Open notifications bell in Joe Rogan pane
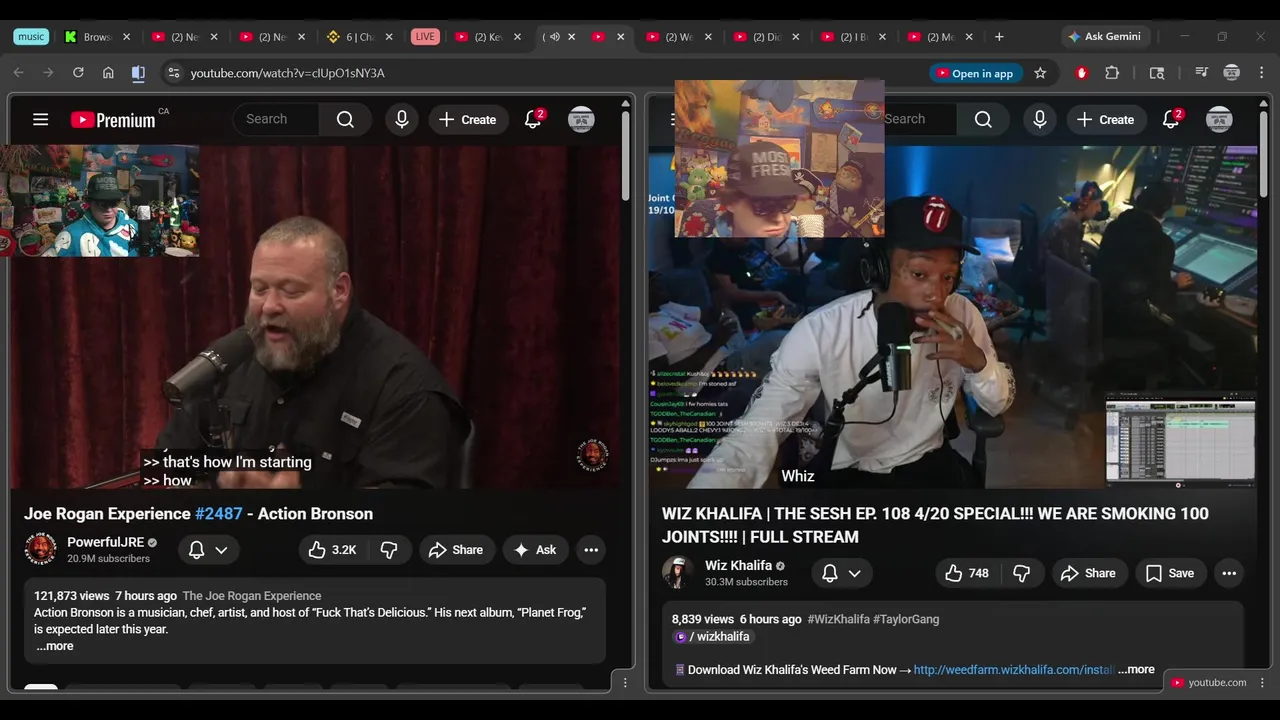Viewport: 1280px width, 720px height. (x=533, y=120)
